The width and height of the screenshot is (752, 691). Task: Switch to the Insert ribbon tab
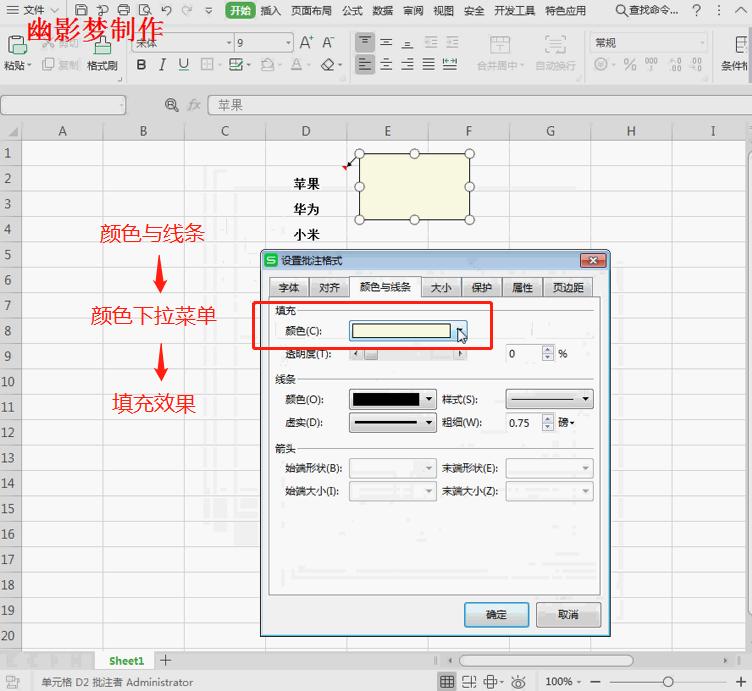click(270, 11)
